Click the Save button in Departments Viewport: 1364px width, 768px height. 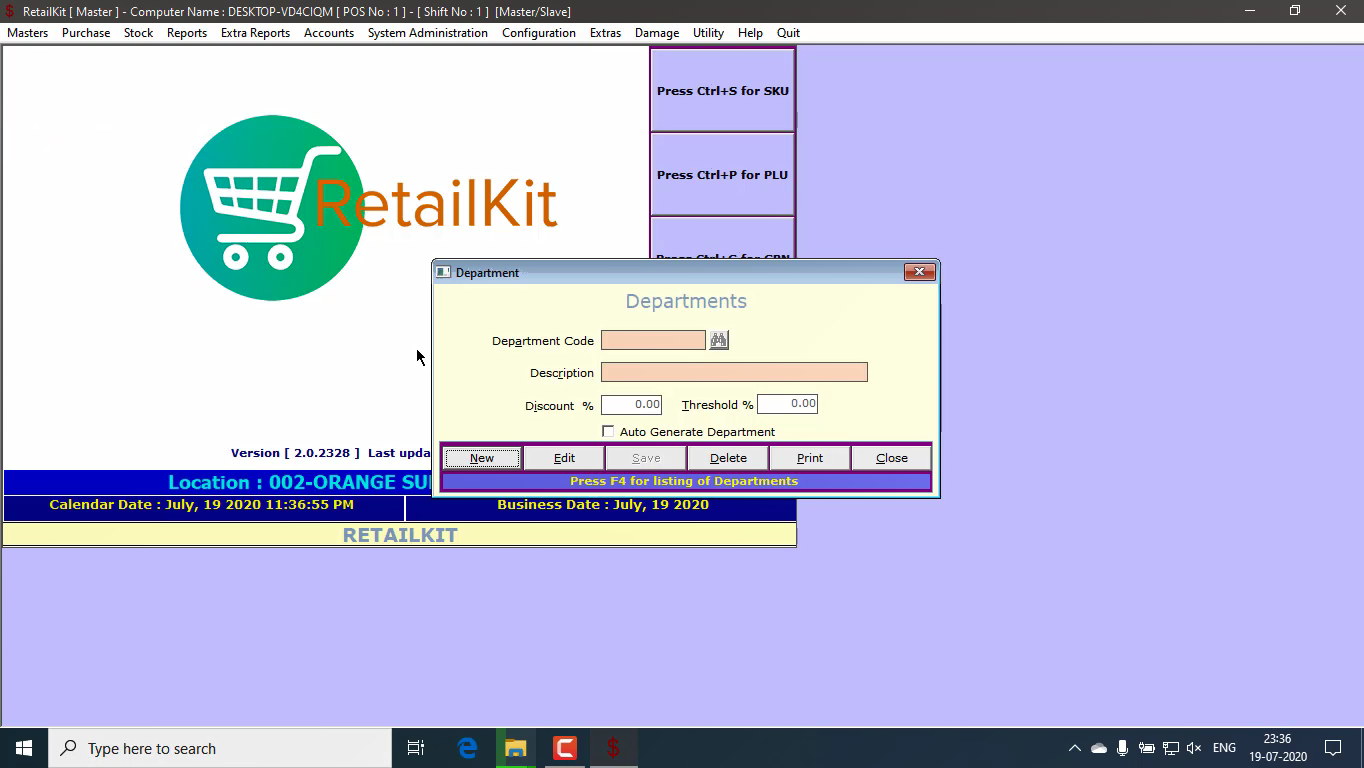click(646, 458)
